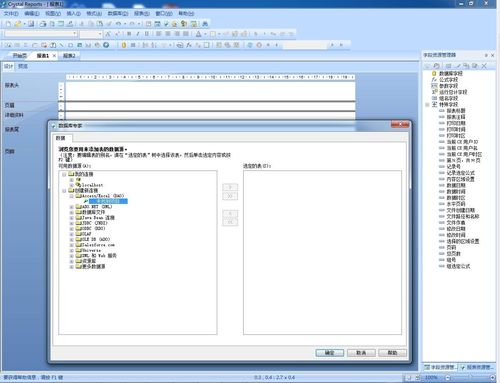Expand the ODBC (RDO) tree node
Screen dimensions: 500x383
(x=71, y=229)
